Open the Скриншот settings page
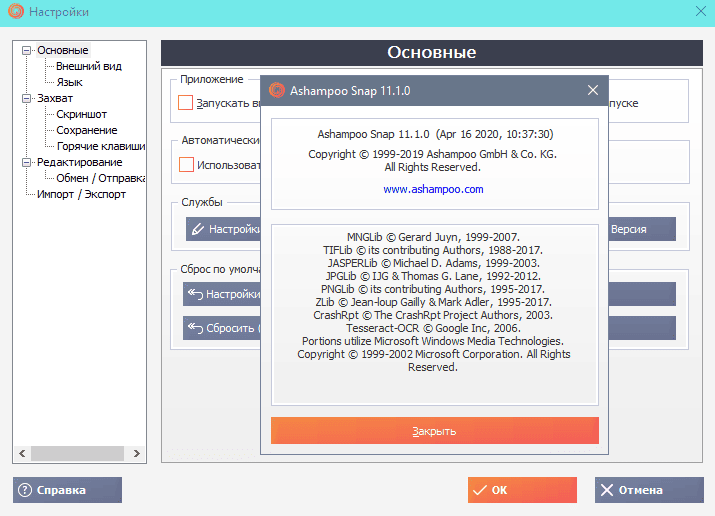This screenshot has height=516, width=715. [82, 114]
